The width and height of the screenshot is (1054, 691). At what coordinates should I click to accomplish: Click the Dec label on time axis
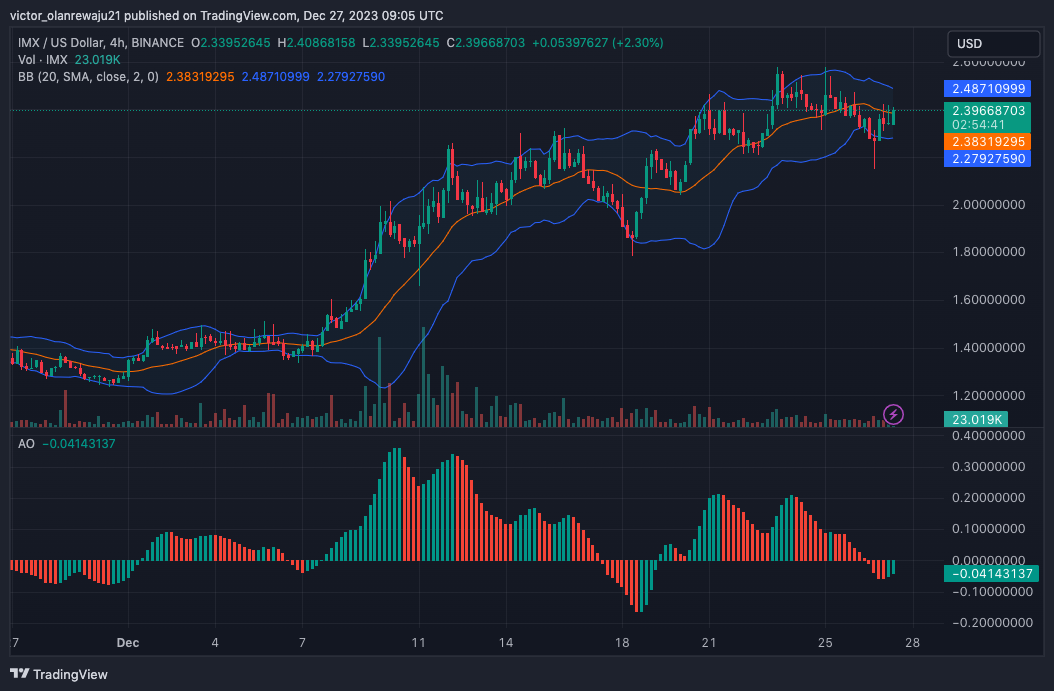[128, 643]
